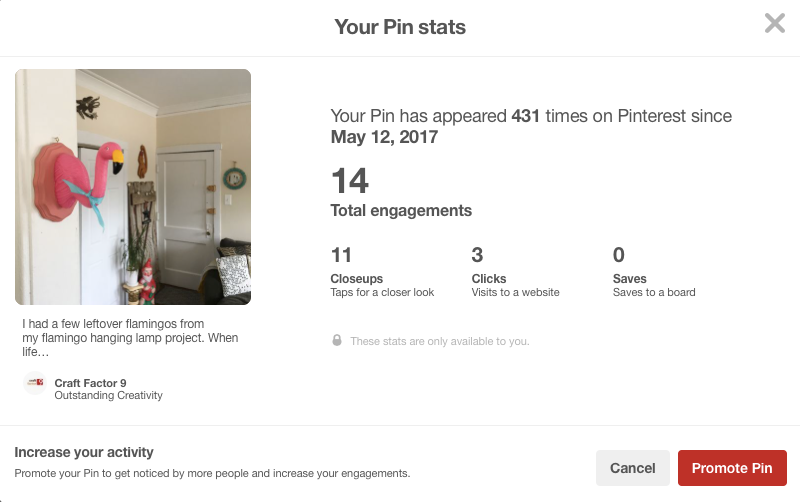The image size is (800, 502).
Task: Click the Total engagements label
Action: pyautogui.click(x=401, y=211)
